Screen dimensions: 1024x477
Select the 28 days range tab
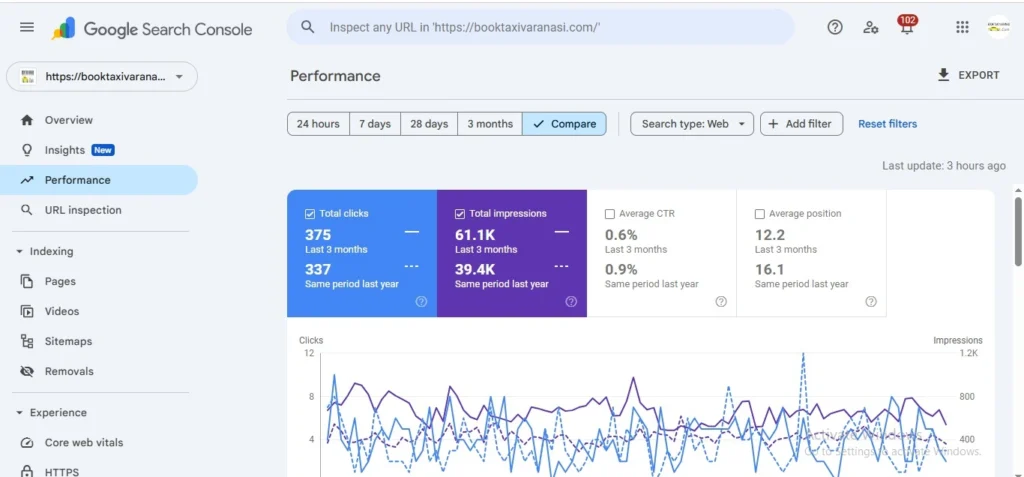[x=429, y=124]
